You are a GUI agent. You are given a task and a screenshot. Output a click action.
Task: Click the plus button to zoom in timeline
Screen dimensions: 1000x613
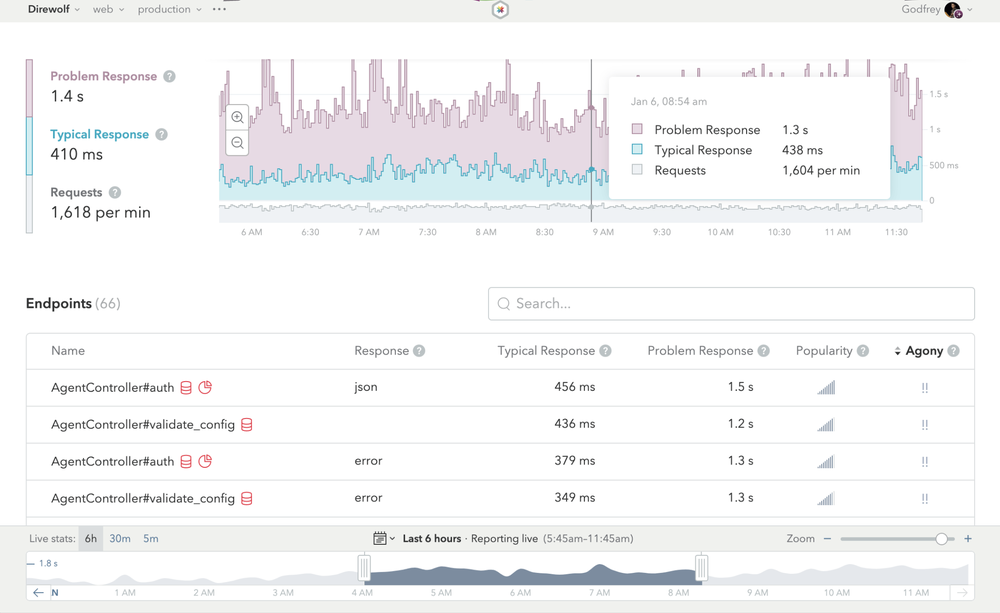(967, 538)
